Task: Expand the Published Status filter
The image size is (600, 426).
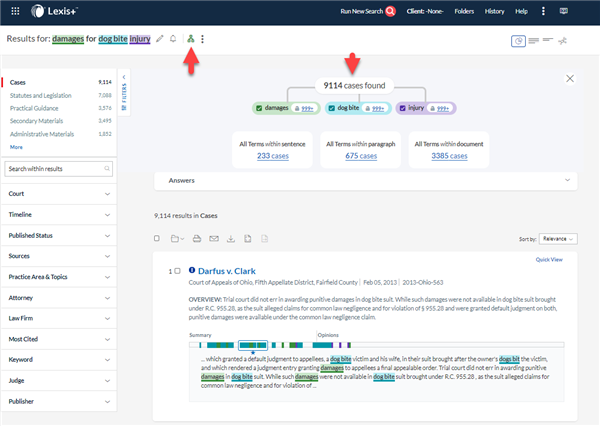Action: (x=59, y=235)
